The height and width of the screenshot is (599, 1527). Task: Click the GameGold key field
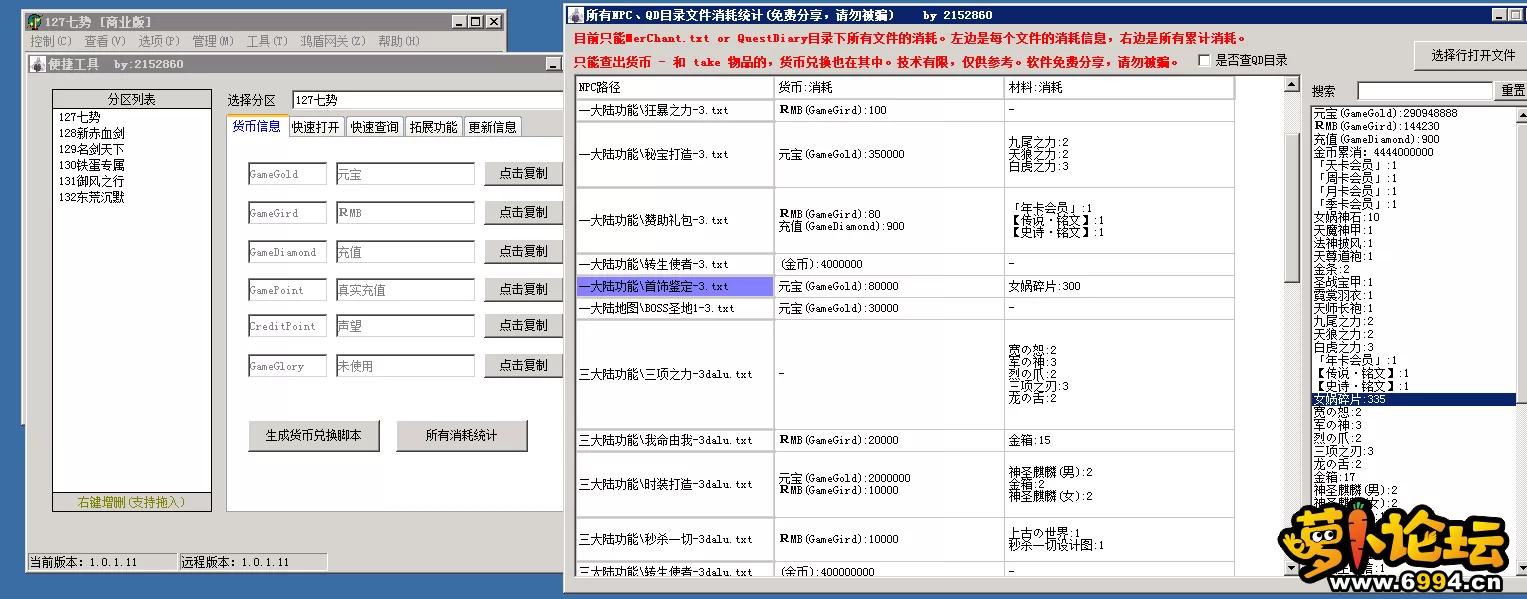tap(287, 174)
